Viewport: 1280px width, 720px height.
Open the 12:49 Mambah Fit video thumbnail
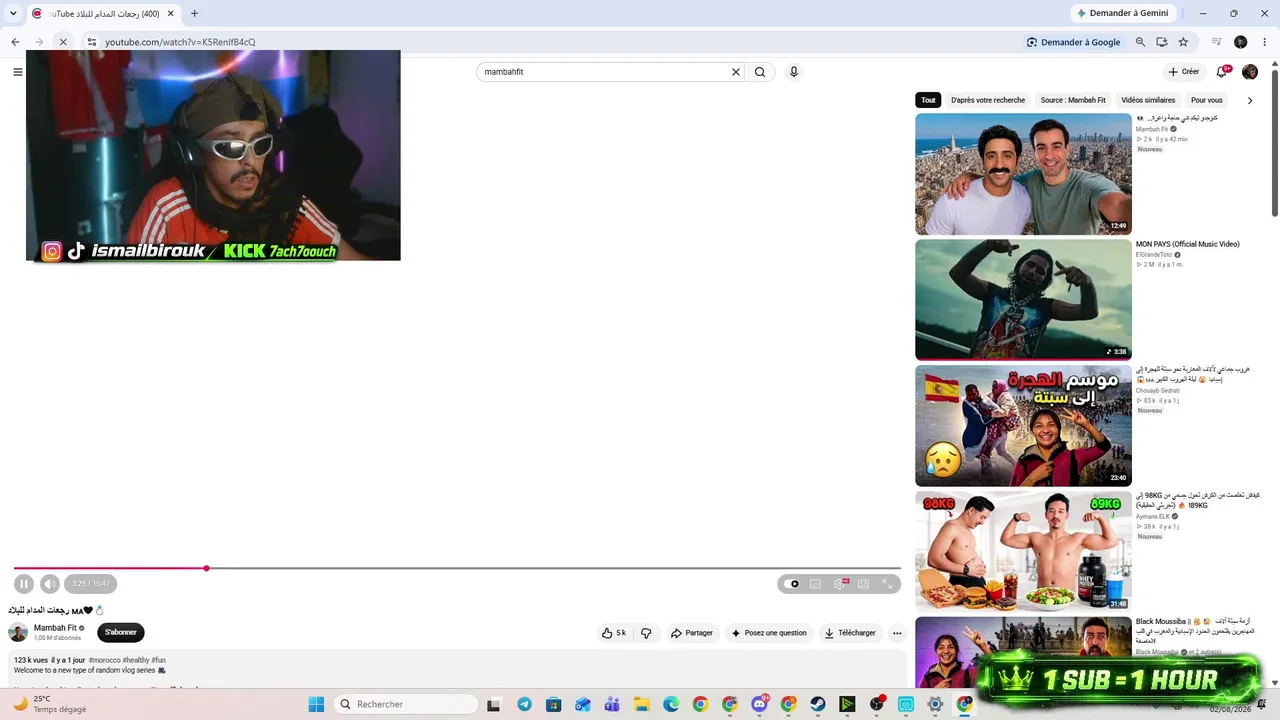[1023, 174]
